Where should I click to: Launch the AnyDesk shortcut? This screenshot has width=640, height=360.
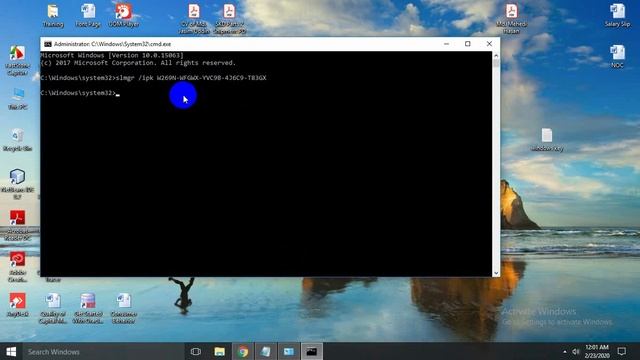[x=18, y=305]
